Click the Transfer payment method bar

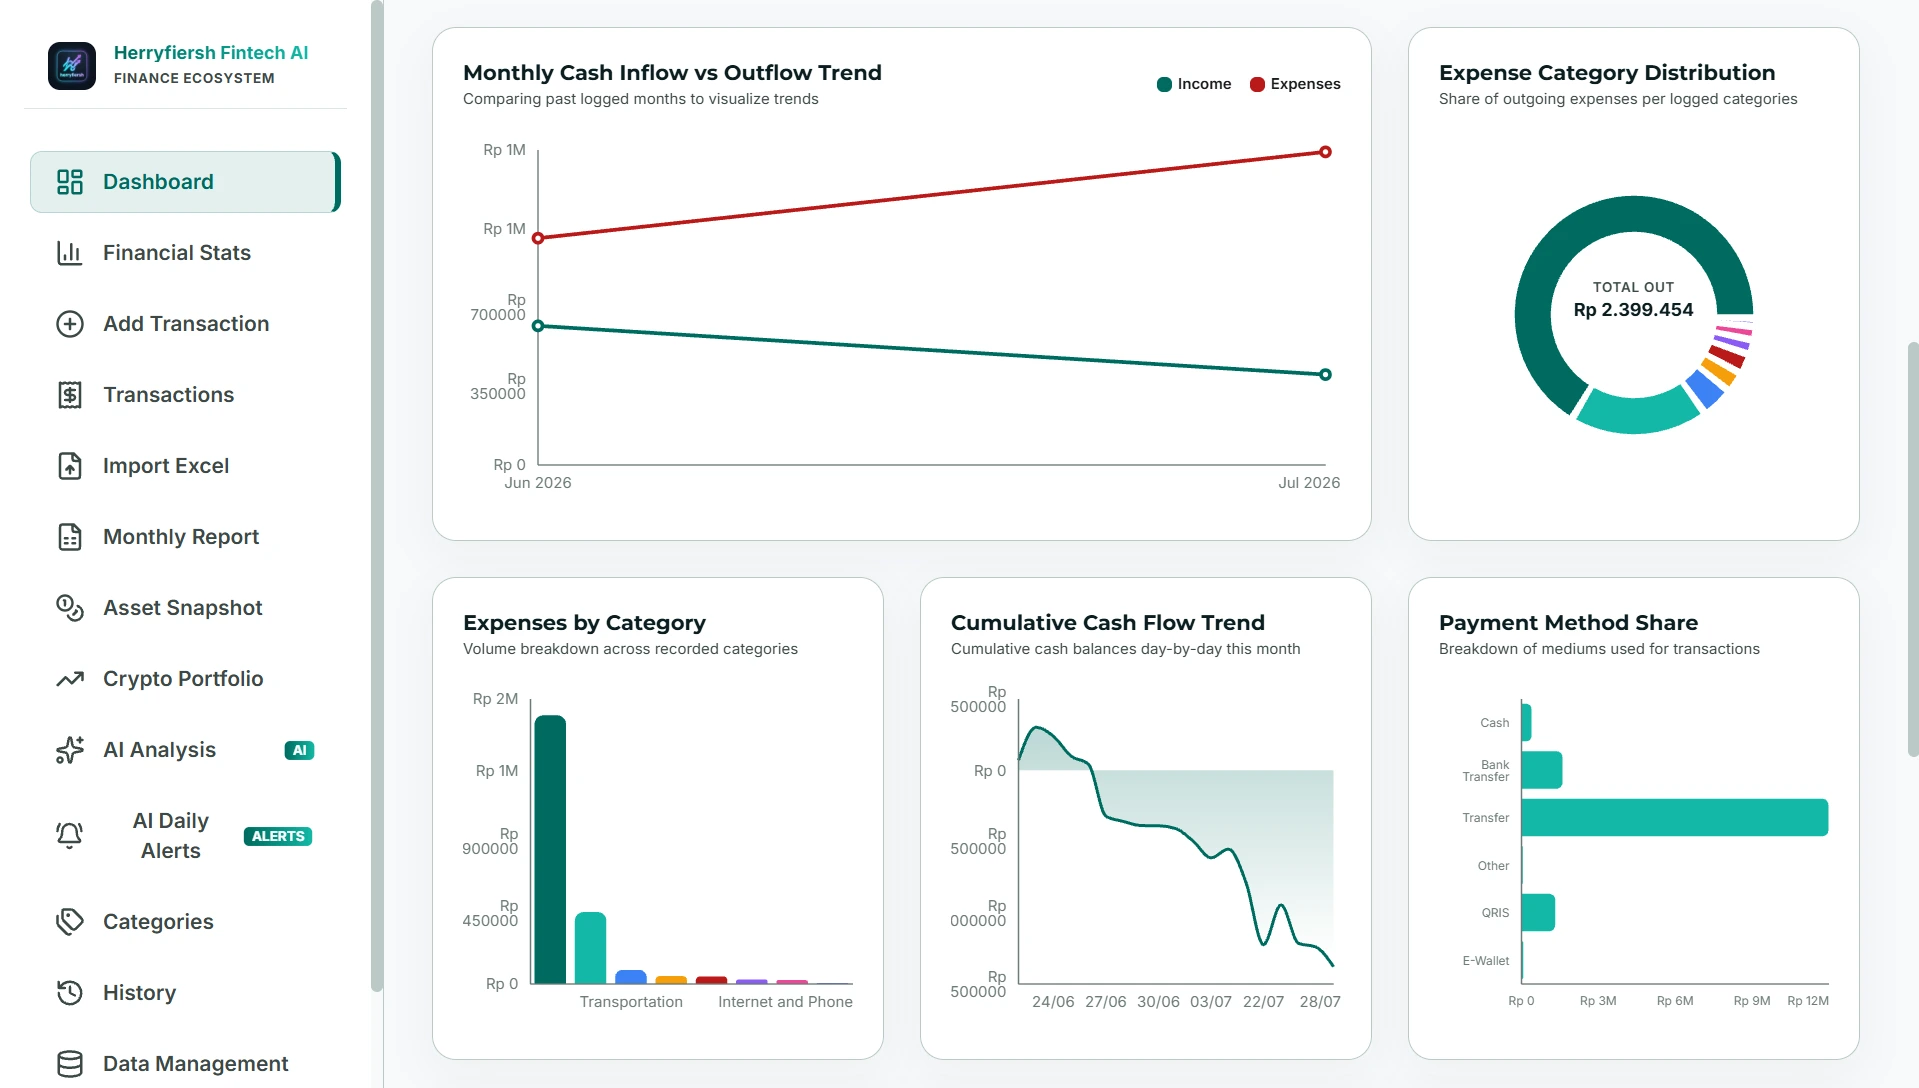(1675, 818)
